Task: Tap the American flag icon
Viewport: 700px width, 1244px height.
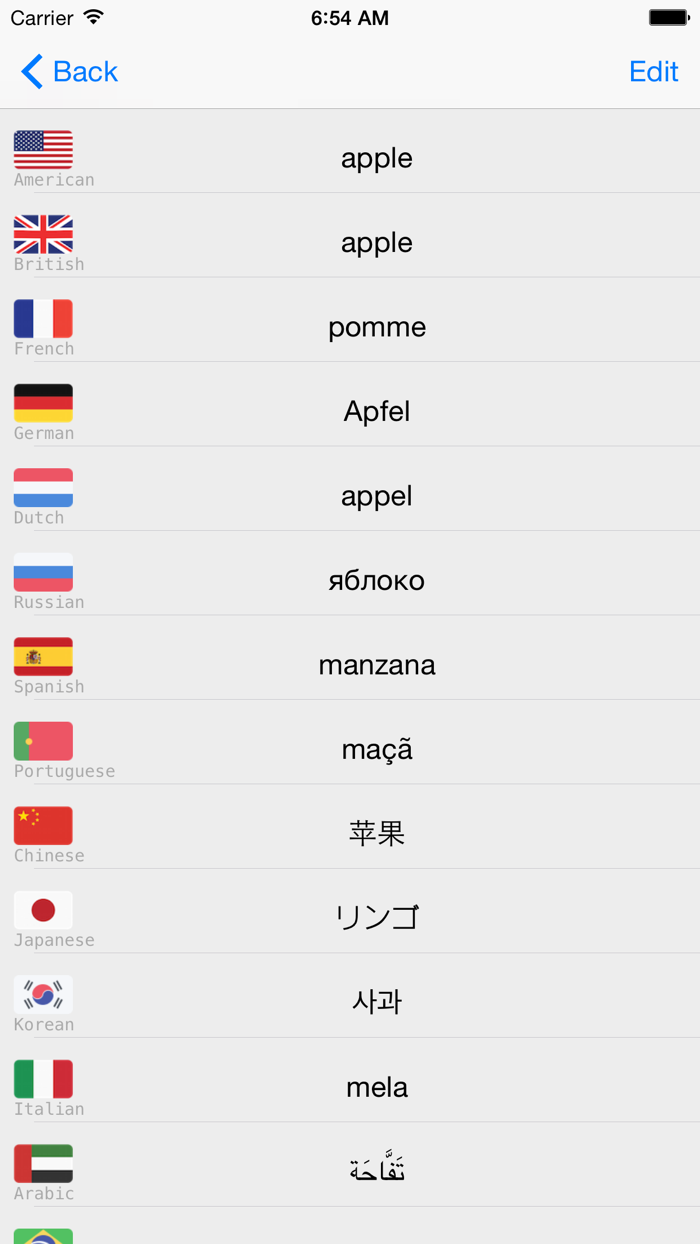Action: [42, 147]
